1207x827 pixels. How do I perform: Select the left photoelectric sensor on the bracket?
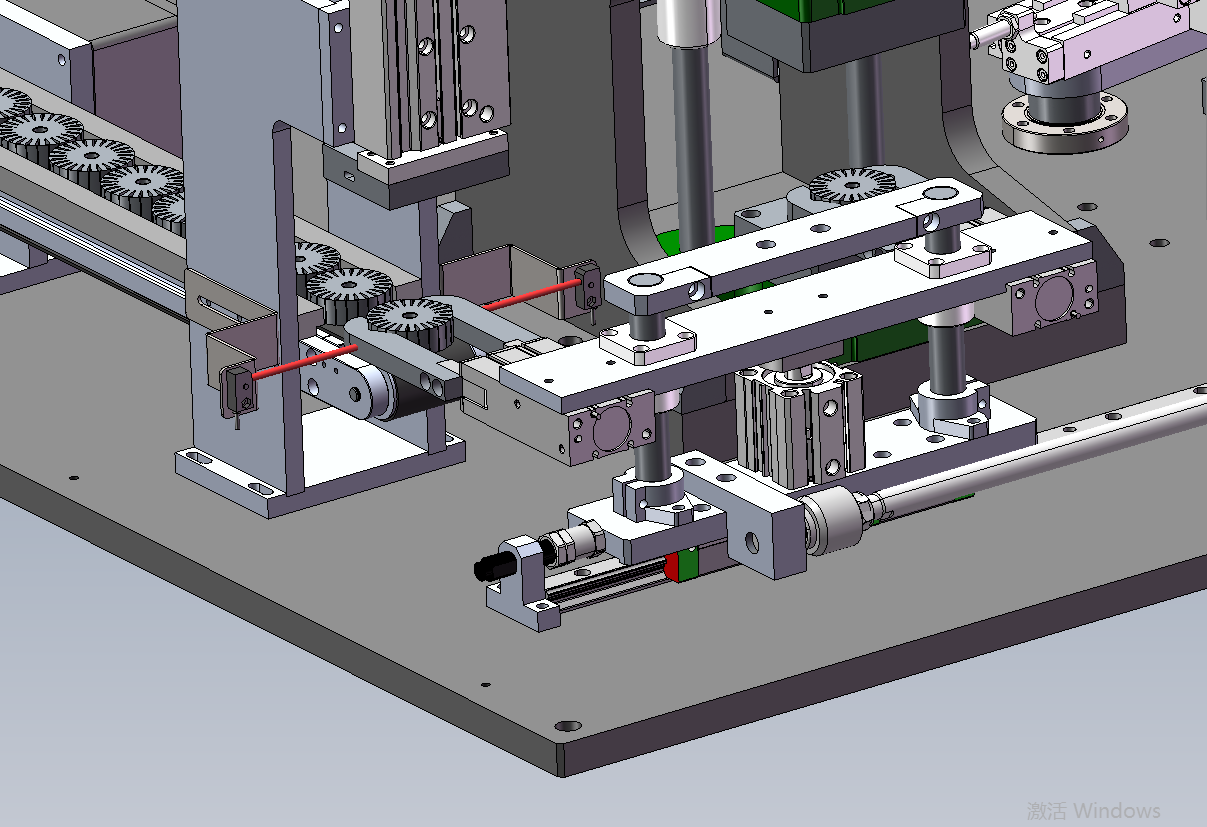pyautogui.click(x=239, y=389)
